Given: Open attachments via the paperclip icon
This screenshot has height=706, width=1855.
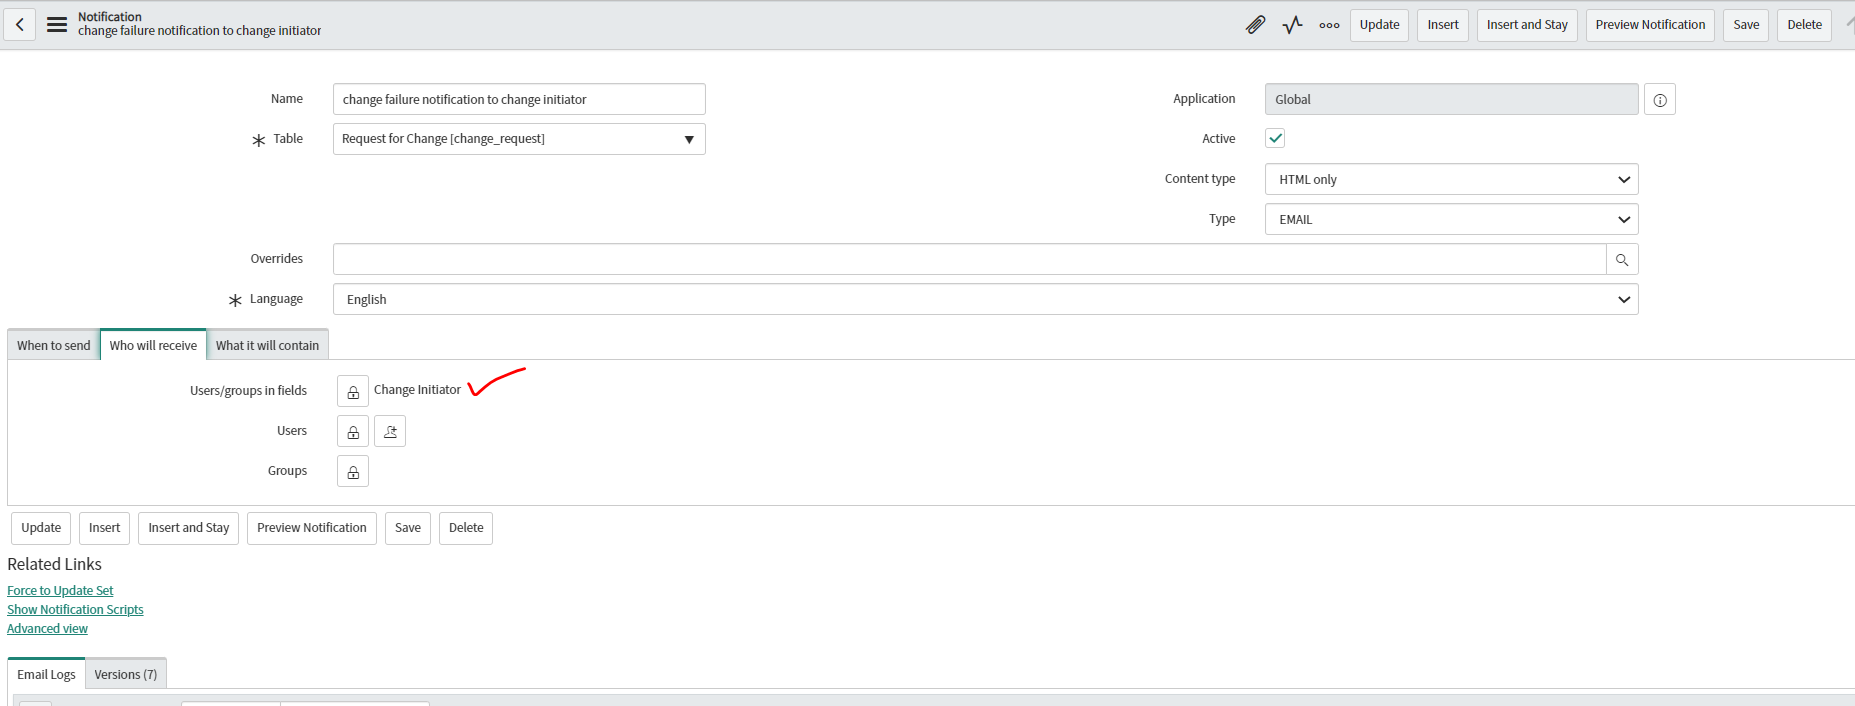Looking at the screenshot, I should pos(1256,25).
